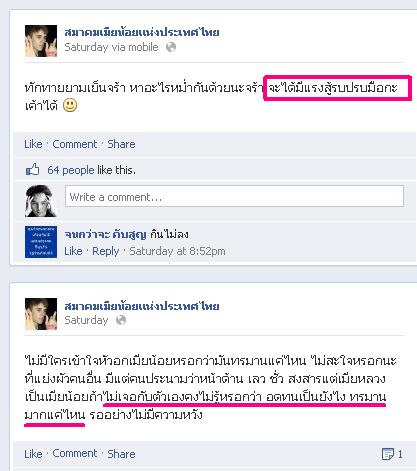This screenshot has height=471, width=417.
Task: Open first post author's profile picture
Action: (41, 41)
